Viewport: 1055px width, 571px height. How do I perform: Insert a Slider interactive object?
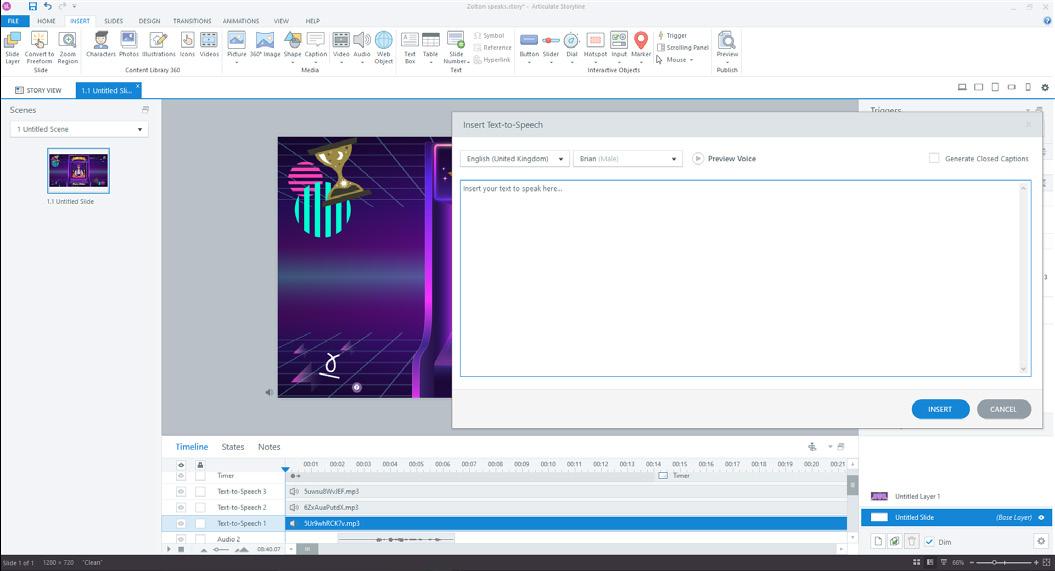coord(551,47)
